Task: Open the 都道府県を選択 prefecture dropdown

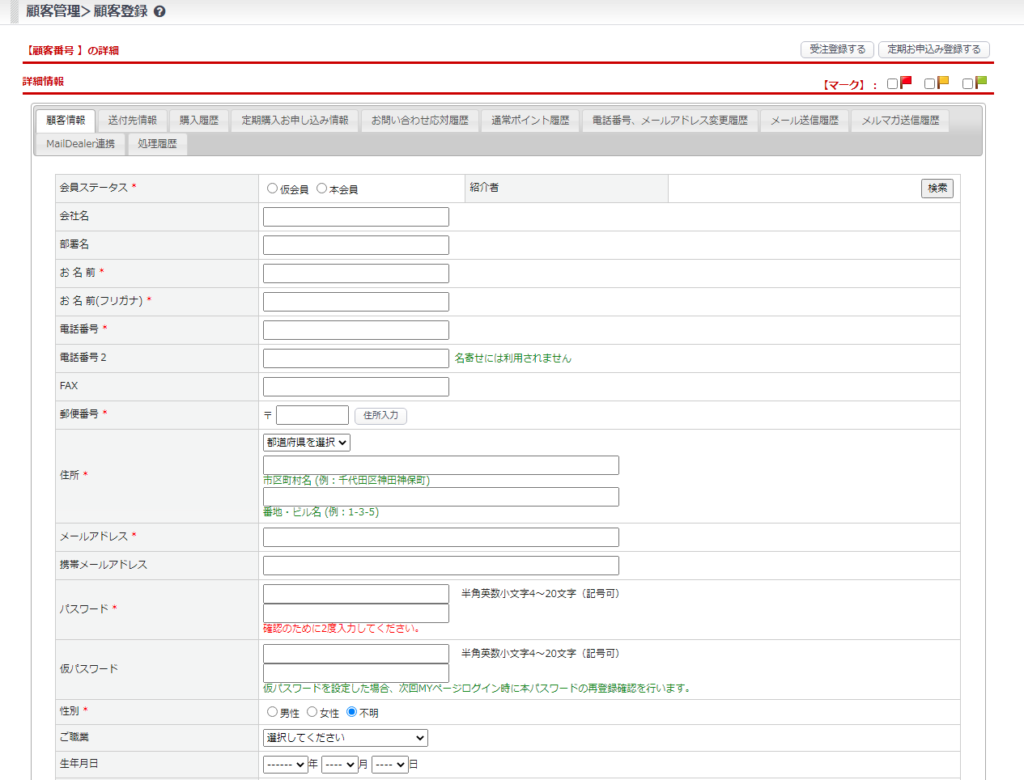Action: coord(306,441)
